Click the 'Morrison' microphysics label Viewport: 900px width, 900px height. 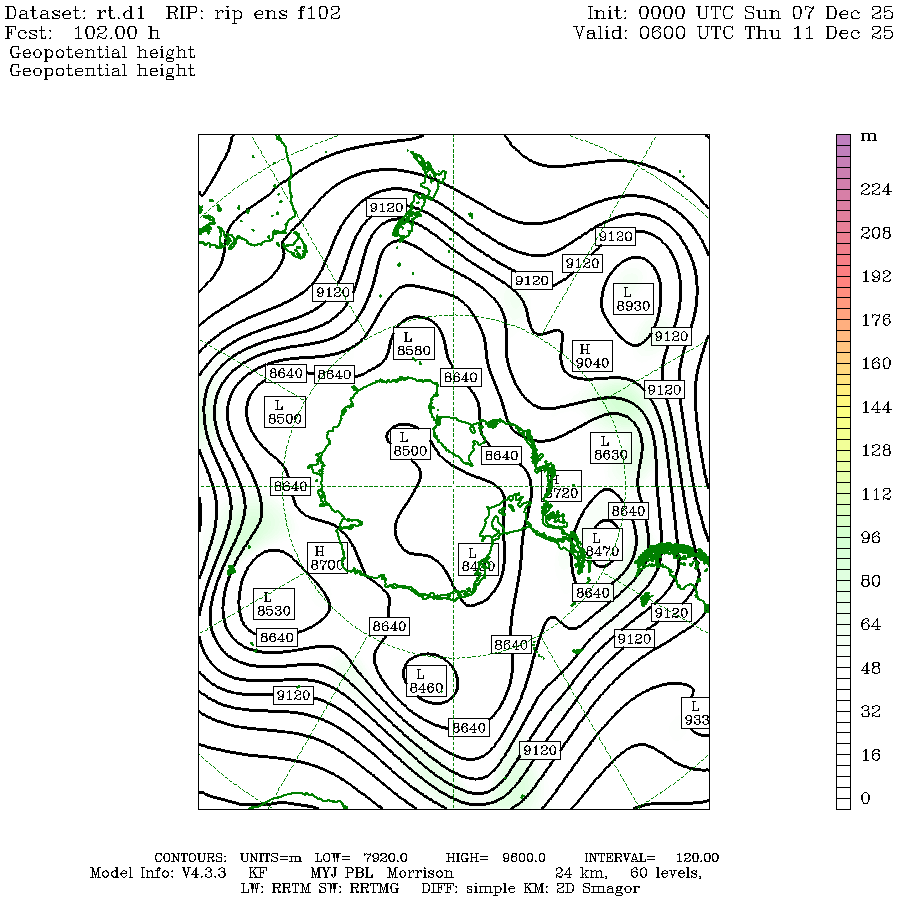pos(420,873)
